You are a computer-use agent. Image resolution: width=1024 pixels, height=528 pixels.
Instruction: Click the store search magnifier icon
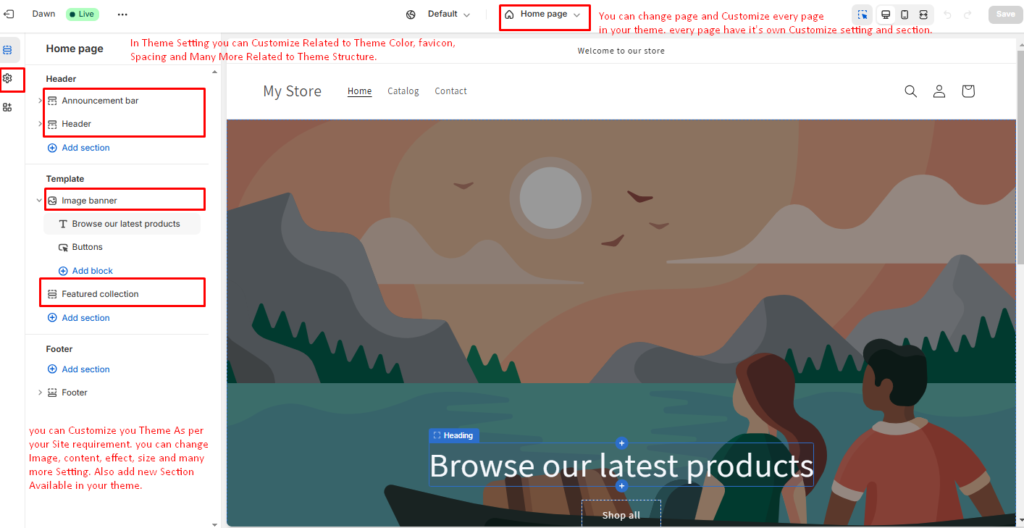click(910, 91)
